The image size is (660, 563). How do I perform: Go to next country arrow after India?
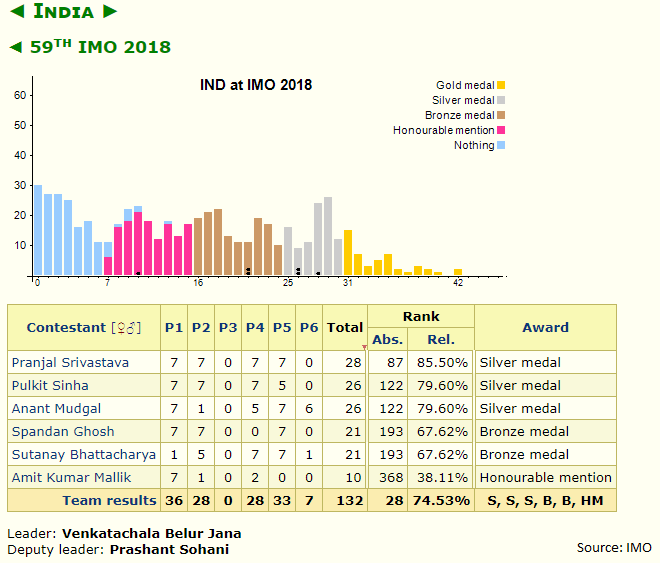click(110, 11)
